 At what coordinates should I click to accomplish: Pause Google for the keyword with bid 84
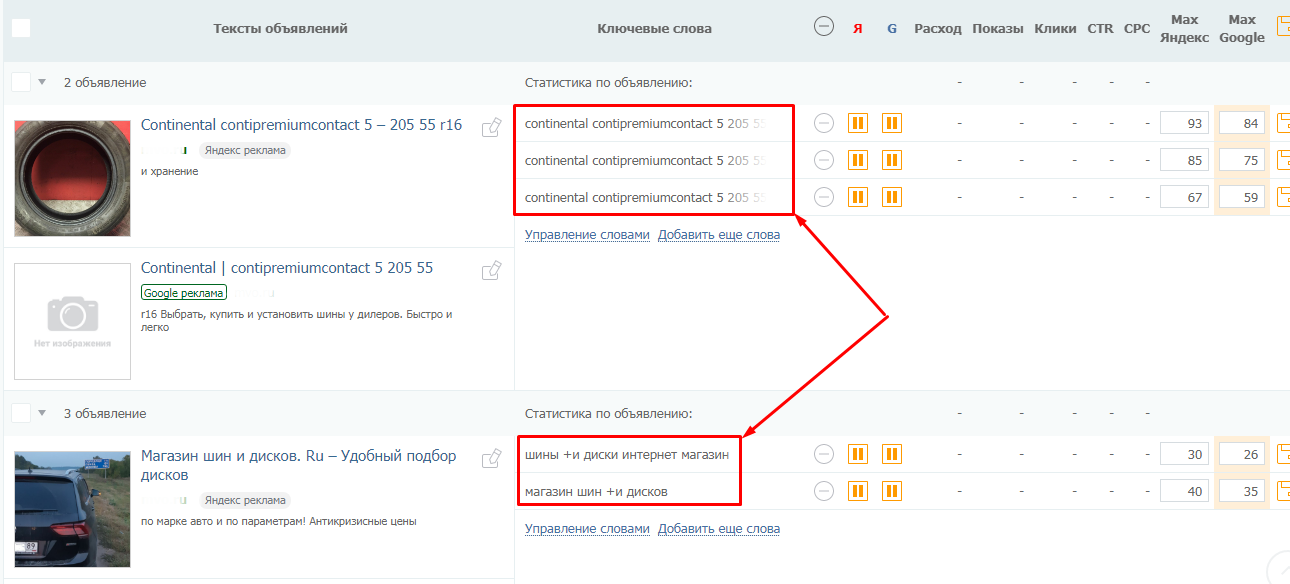(892, 123)
